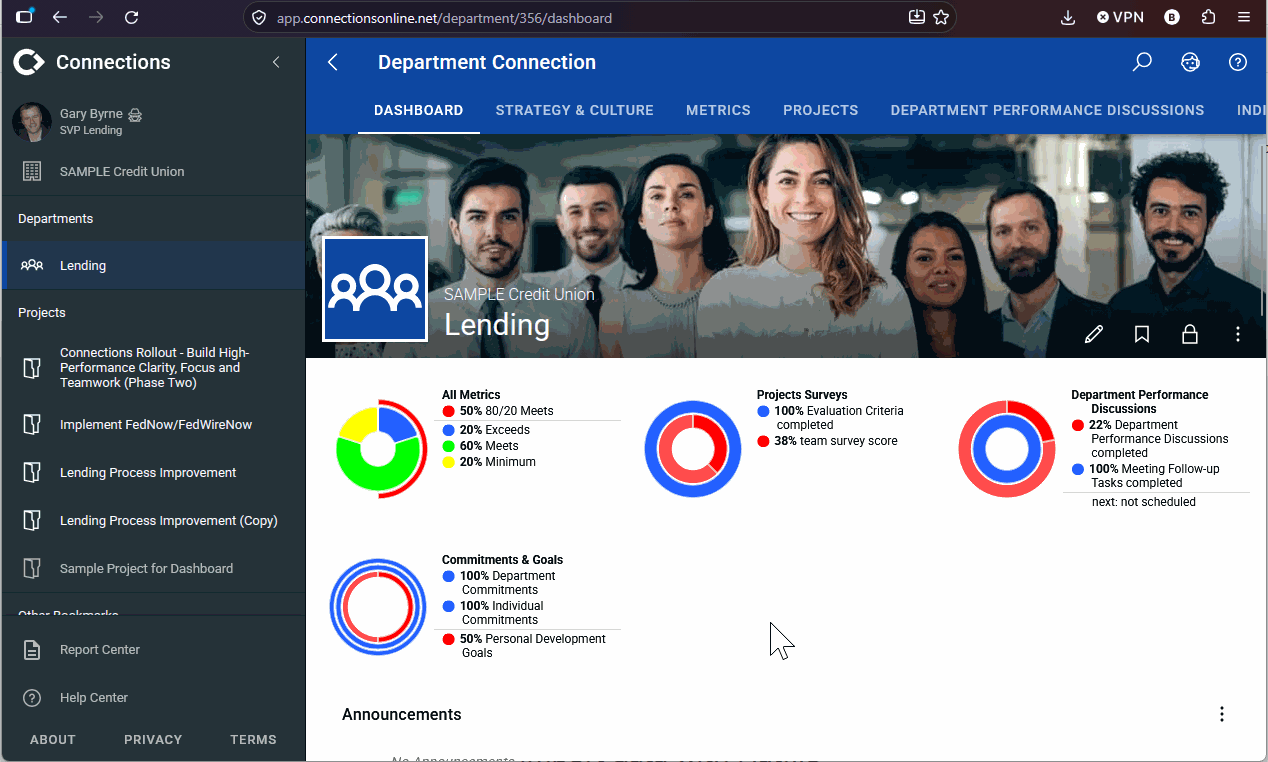This screenshot has width=1268, height=762.
Task: Open the banner's three-dot more menu
Action: 1238,334
